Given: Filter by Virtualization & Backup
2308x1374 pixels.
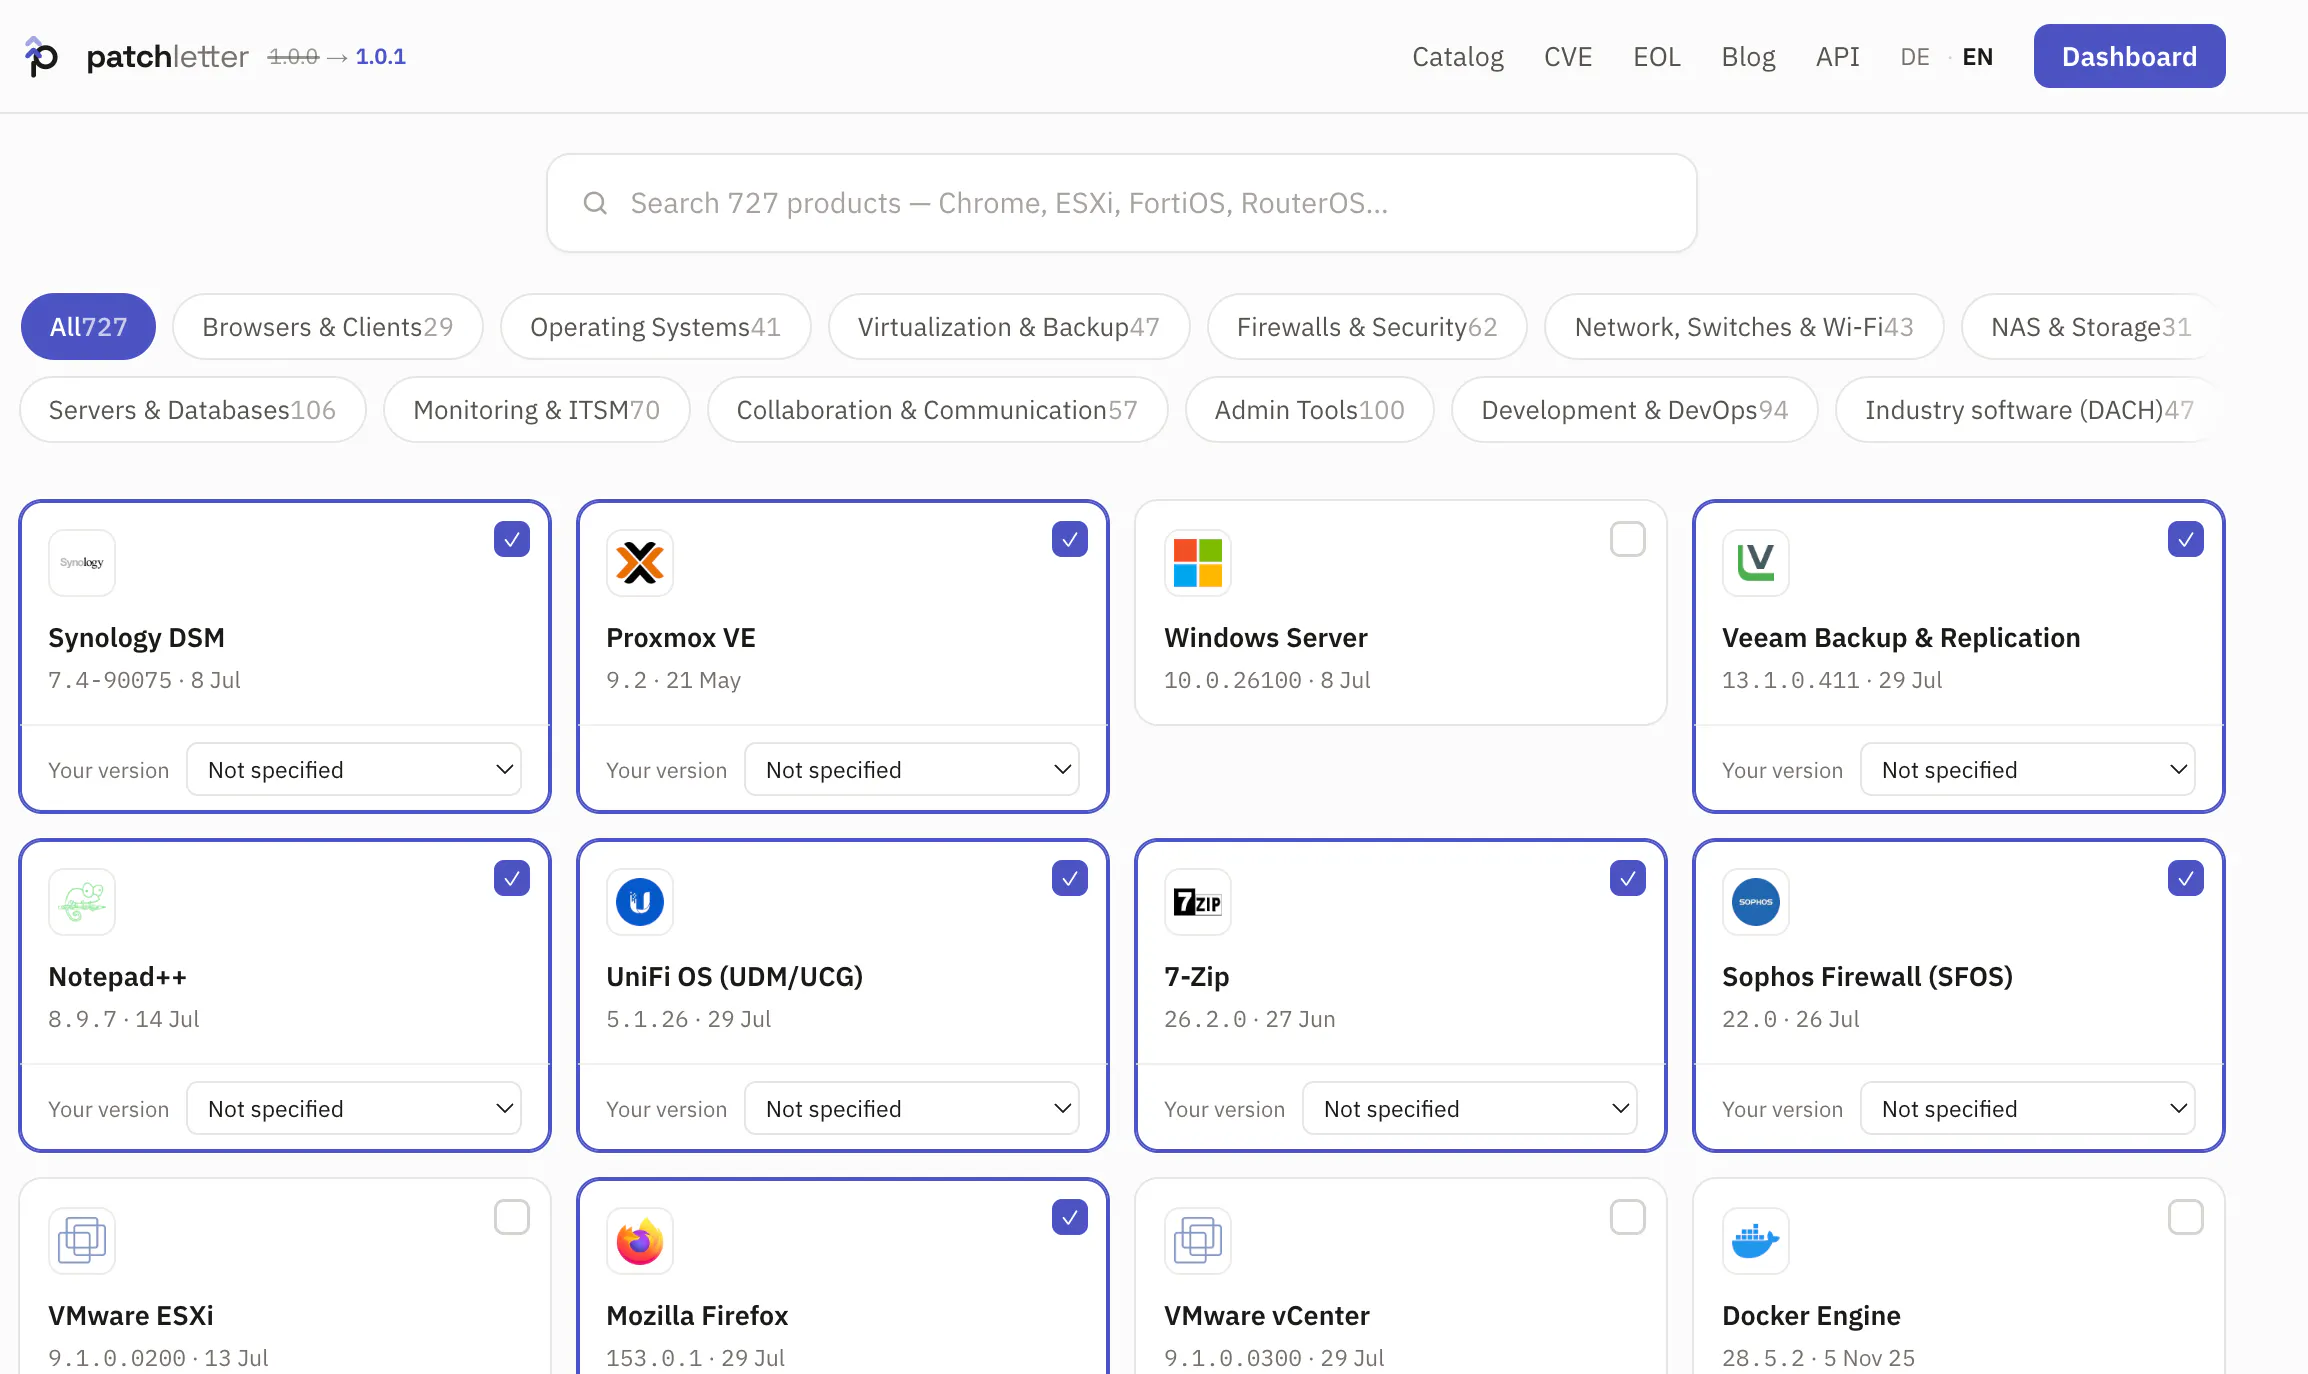Looking at the screenshot, I should coord(1009,327).
